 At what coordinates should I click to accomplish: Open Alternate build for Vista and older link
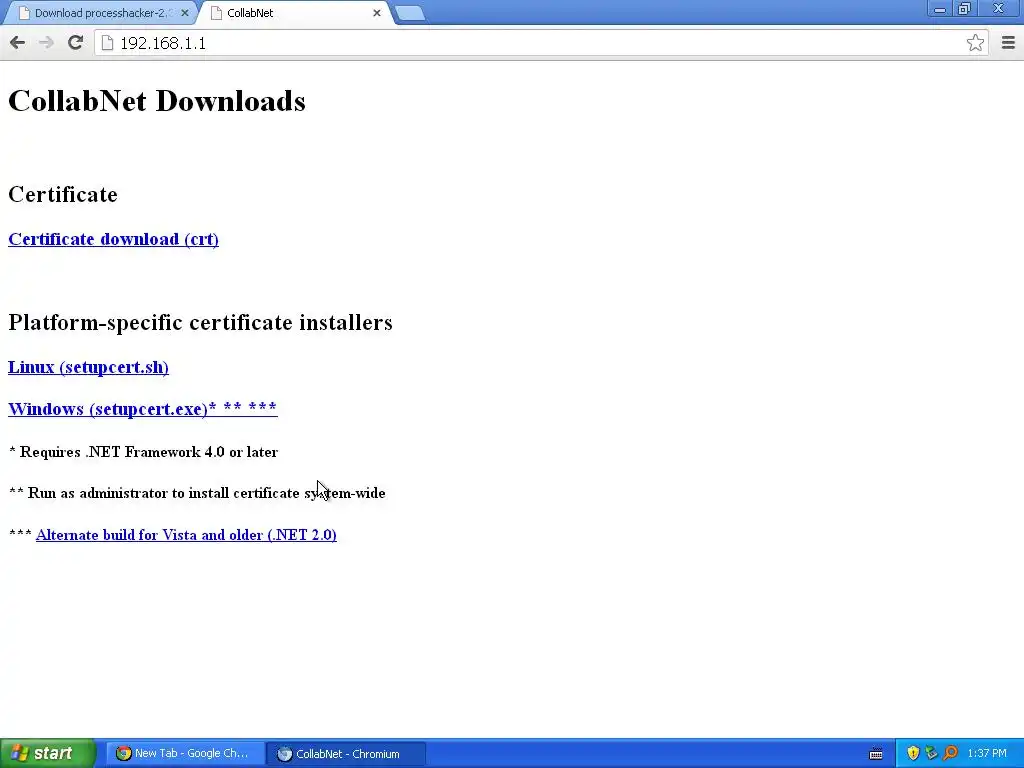[186, 535]
